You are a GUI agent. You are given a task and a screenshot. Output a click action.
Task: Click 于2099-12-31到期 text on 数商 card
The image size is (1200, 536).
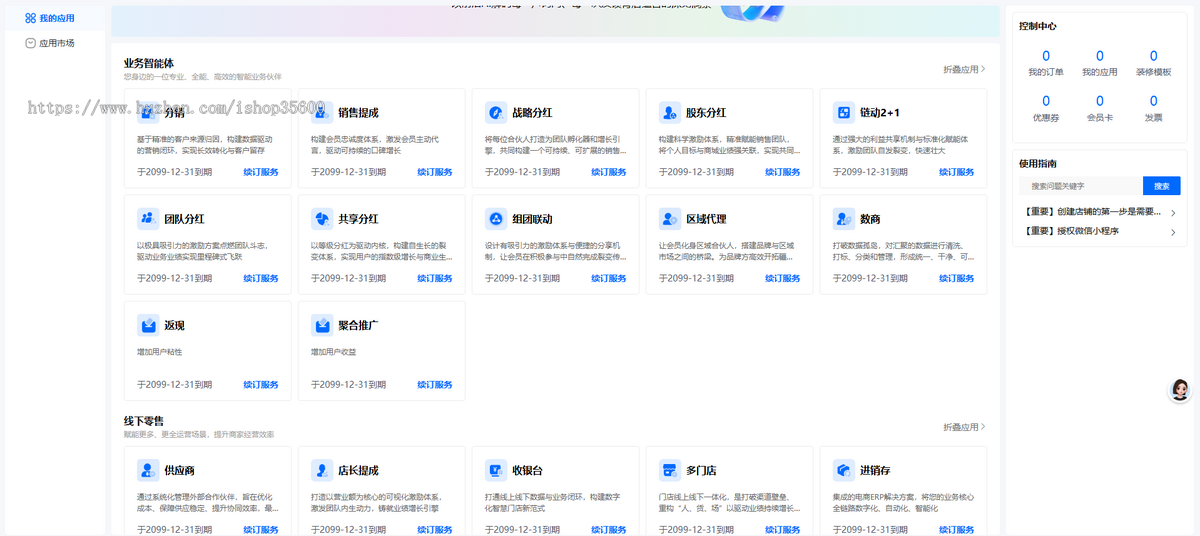tap(870, 278)
